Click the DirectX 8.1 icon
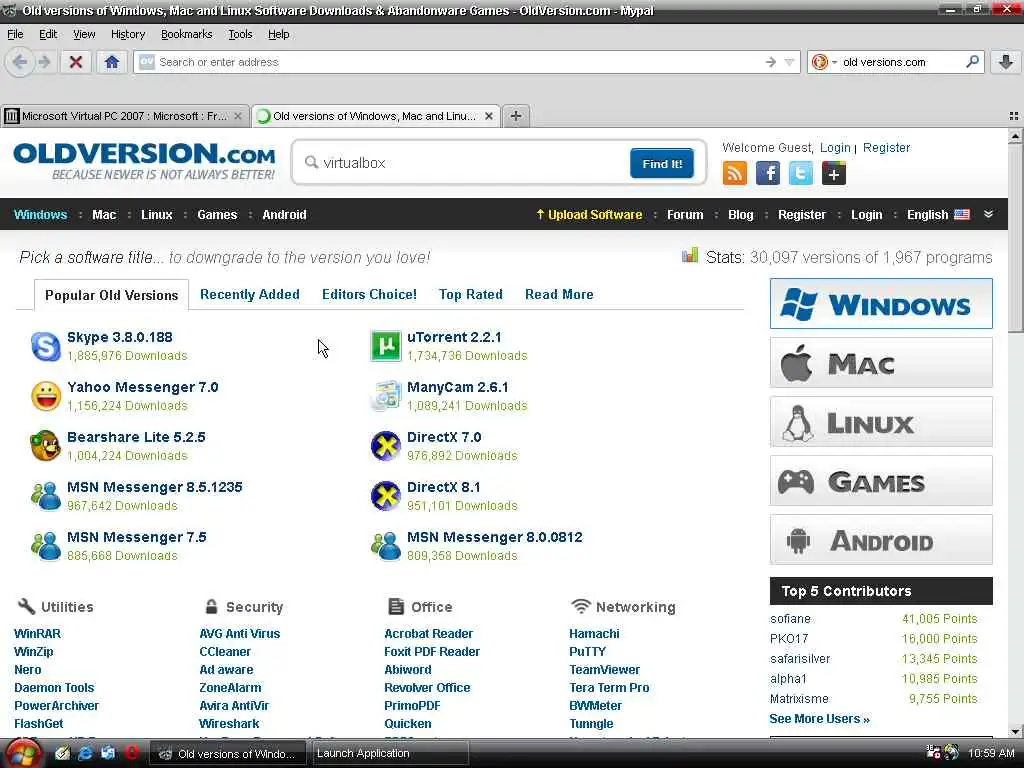This screenshot has width=1024, height=768. point(386,496)
